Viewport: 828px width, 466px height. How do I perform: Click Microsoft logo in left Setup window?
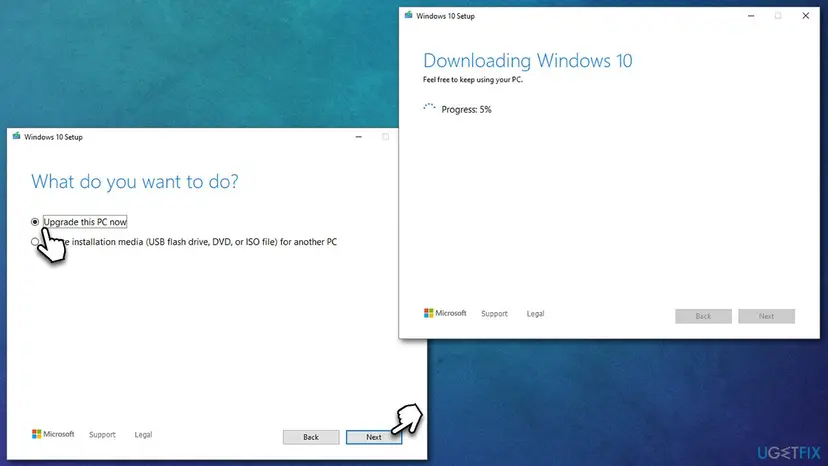[53, 434]
